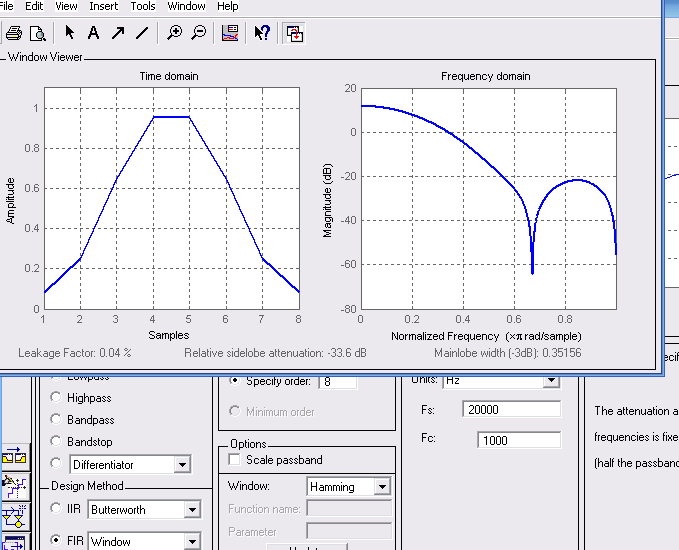Click the Fc cutoff frequency field
The image size is (679, 550).
click(x=518, y=441)
